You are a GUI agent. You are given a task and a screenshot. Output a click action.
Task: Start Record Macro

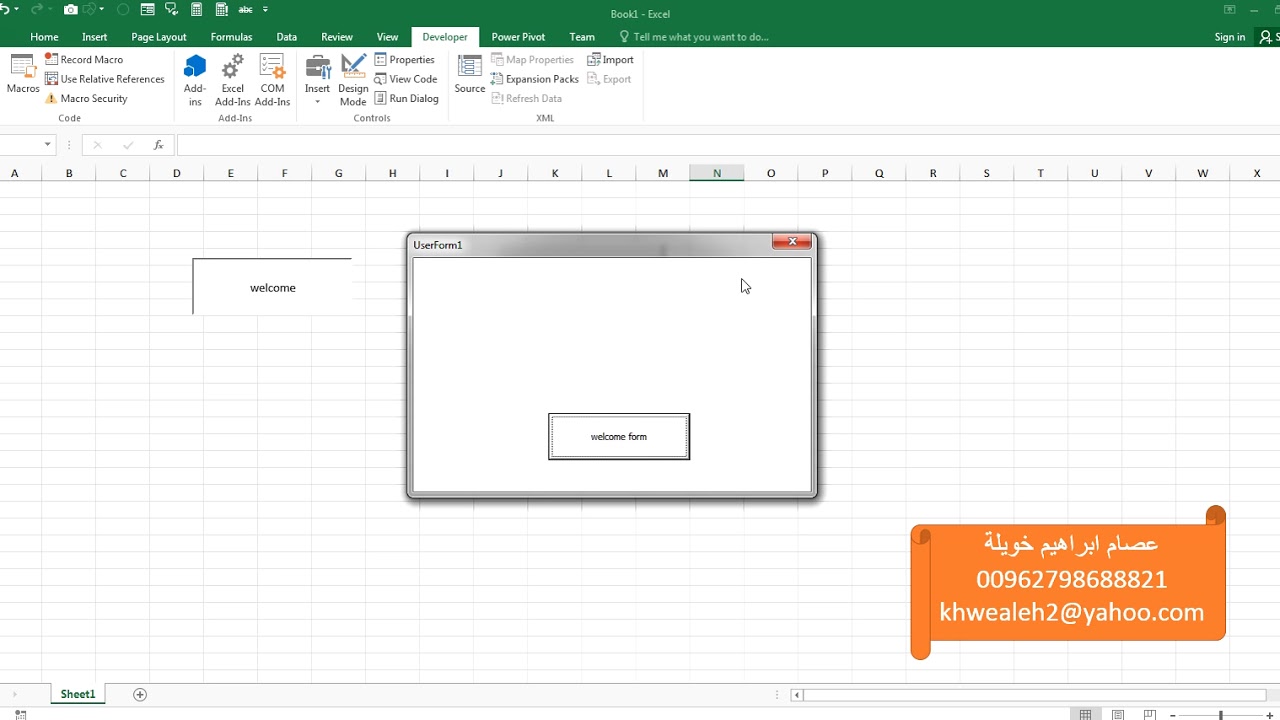click(x=84, y=60)
